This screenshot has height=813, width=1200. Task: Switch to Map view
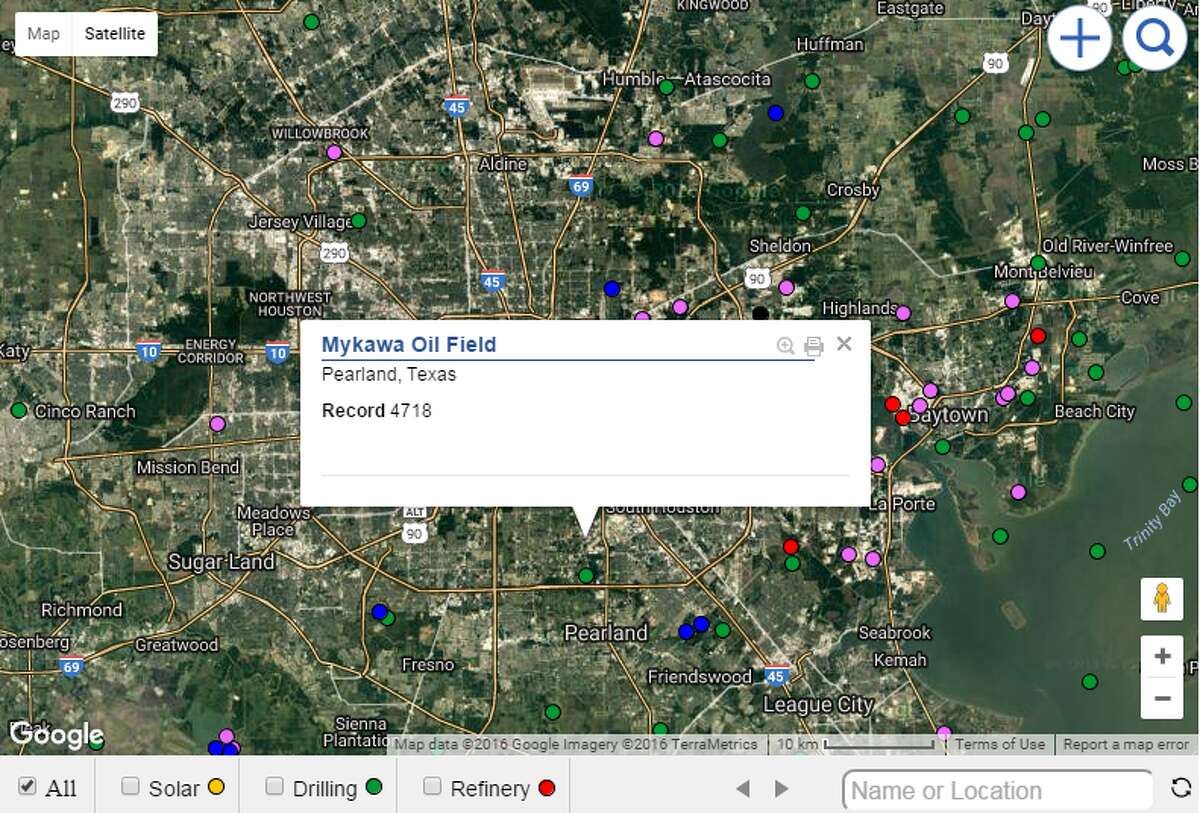[43, 33]
